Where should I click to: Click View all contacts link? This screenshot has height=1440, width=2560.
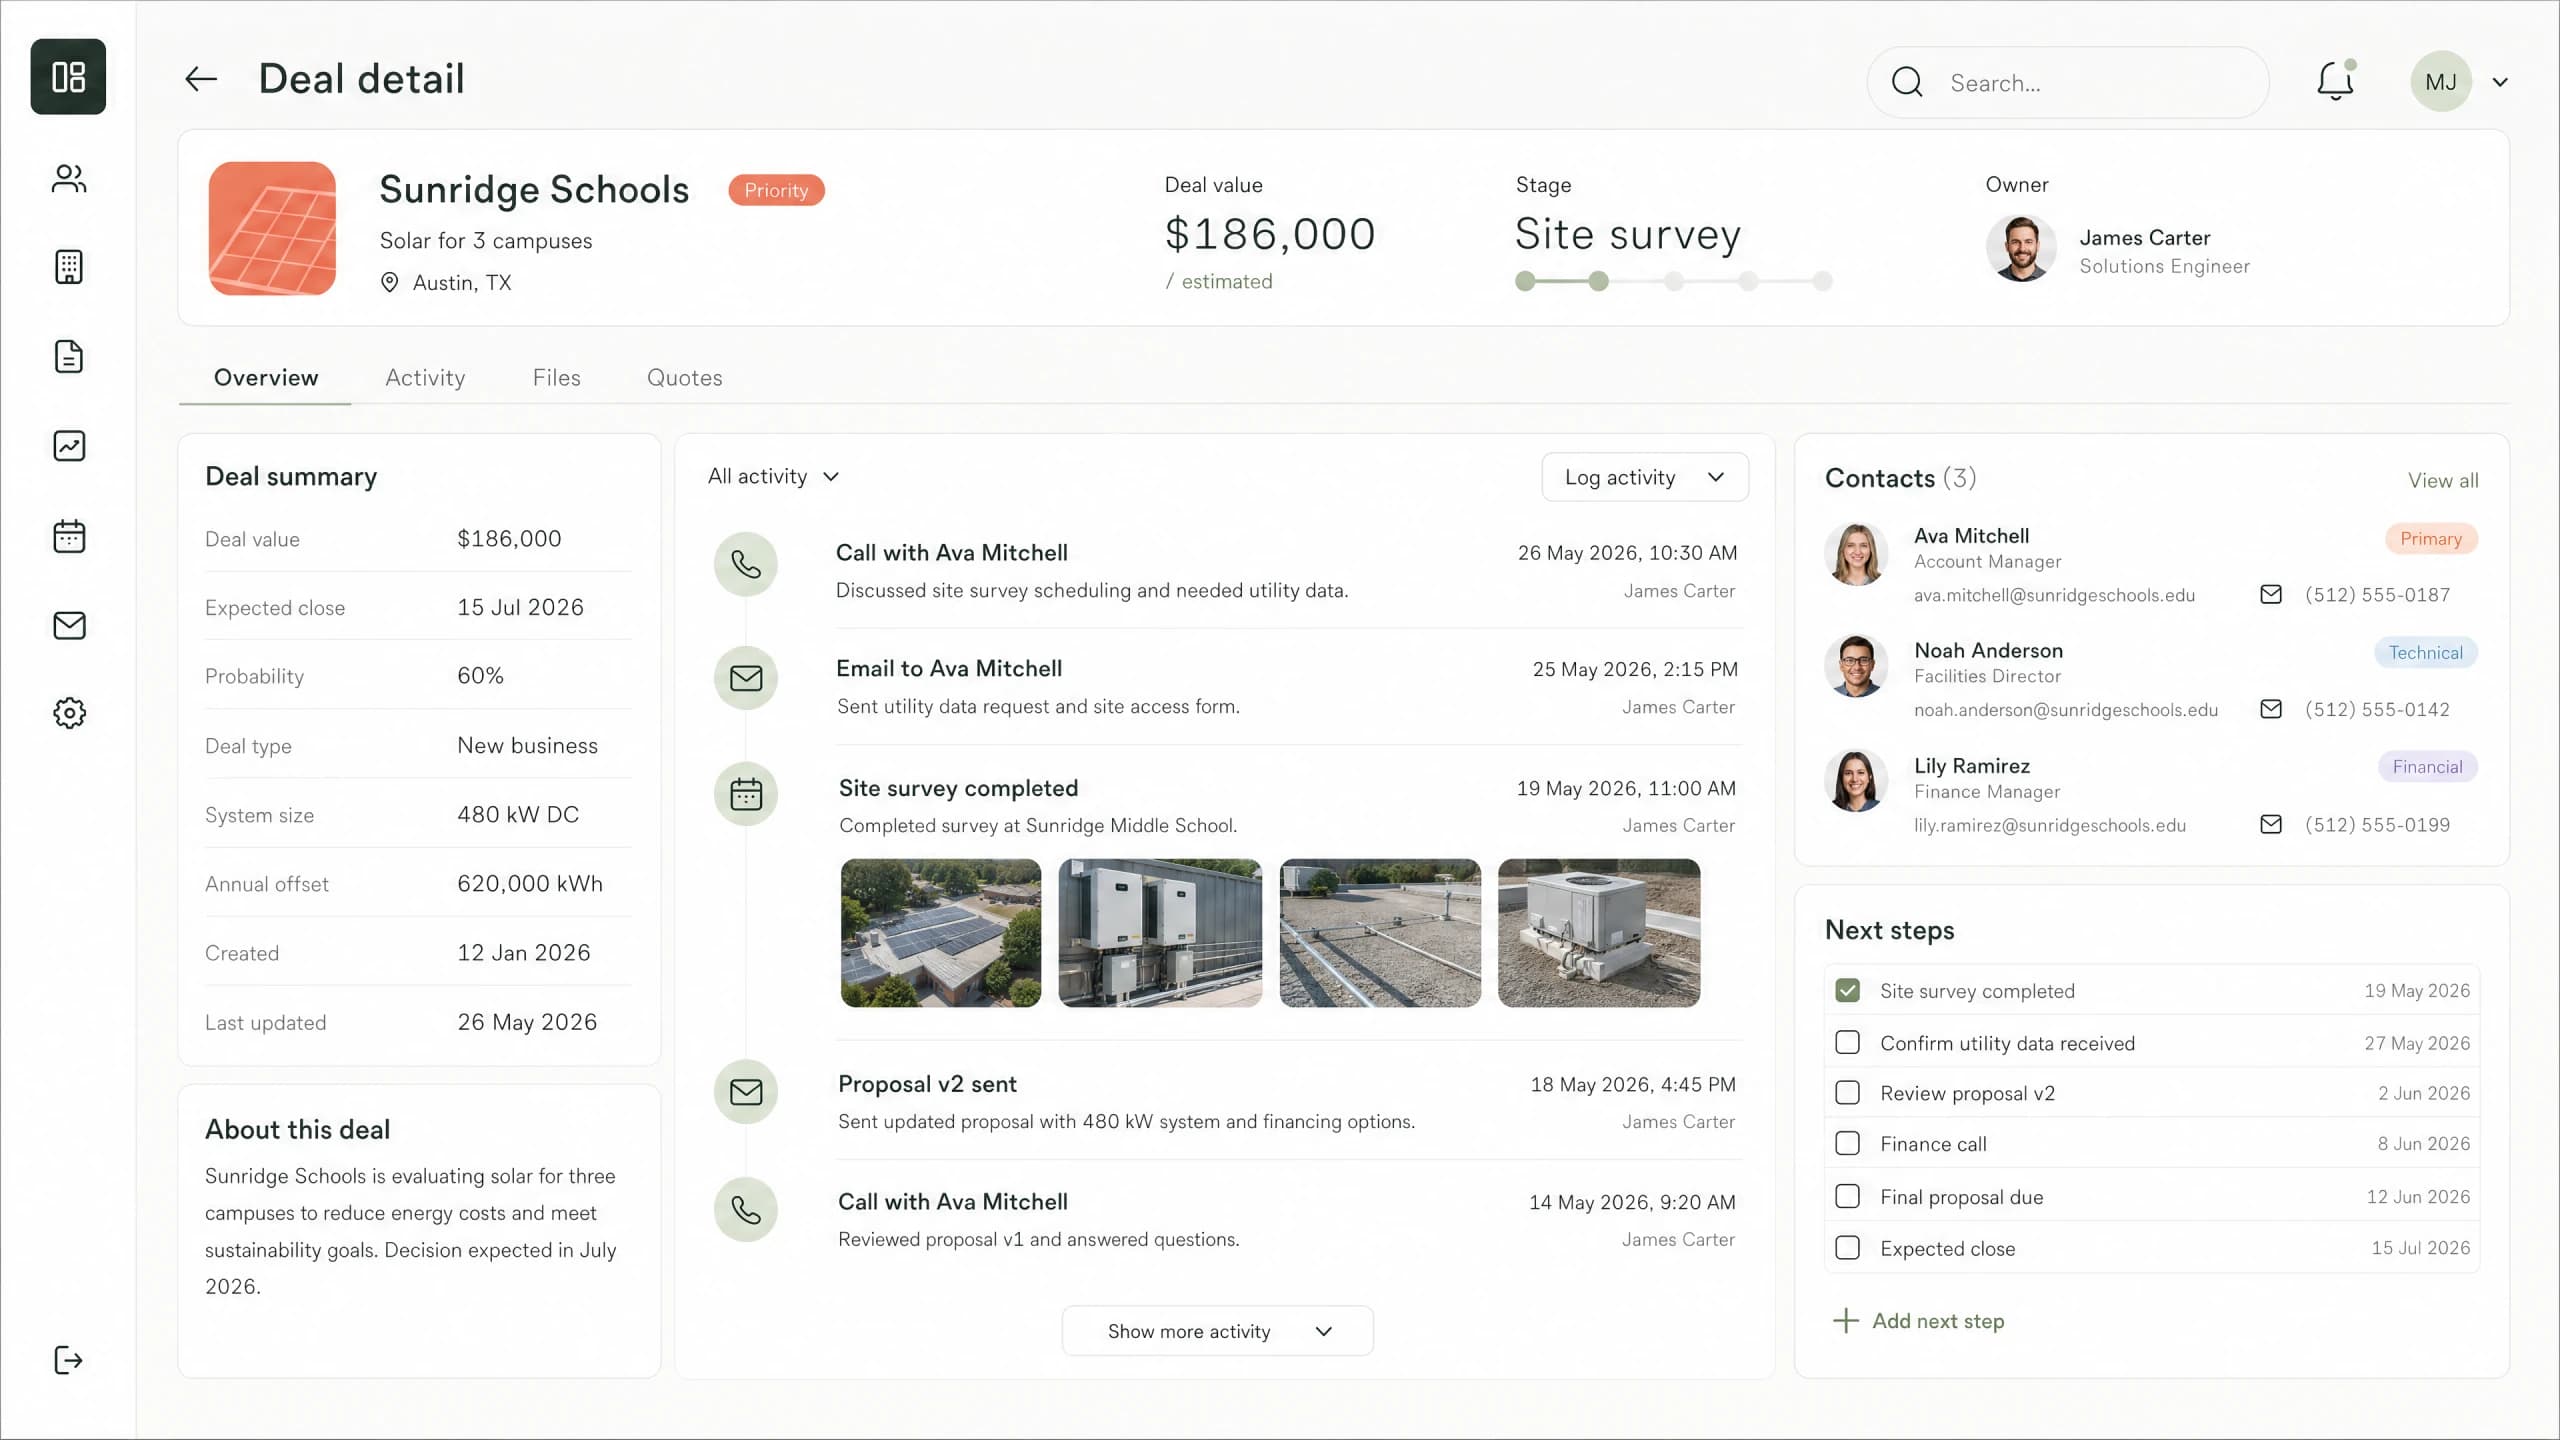point(2442,480)
